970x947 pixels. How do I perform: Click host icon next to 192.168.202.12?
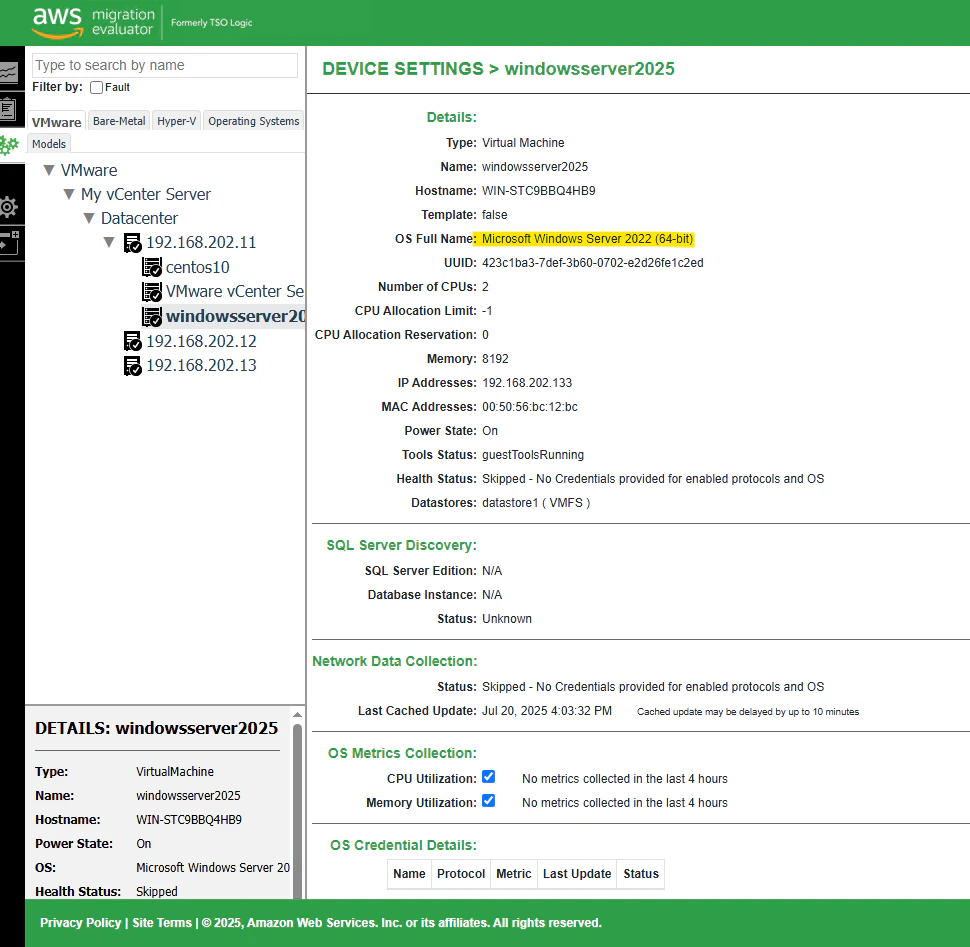[x=132, y=341]
